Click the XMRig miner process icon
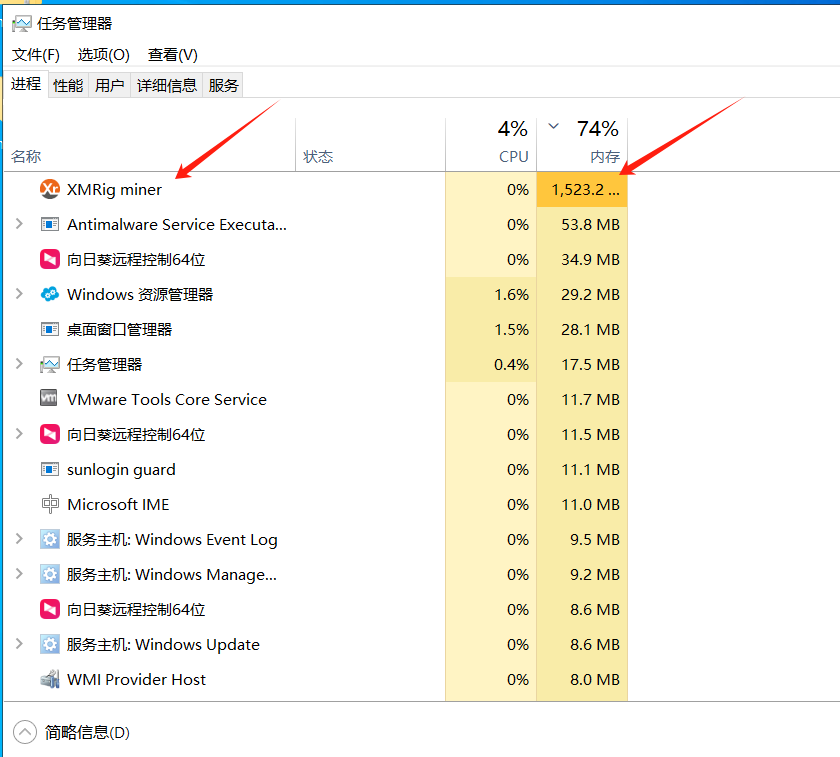Viewport: 840px width, 757px height. click(x=50, y=189)
